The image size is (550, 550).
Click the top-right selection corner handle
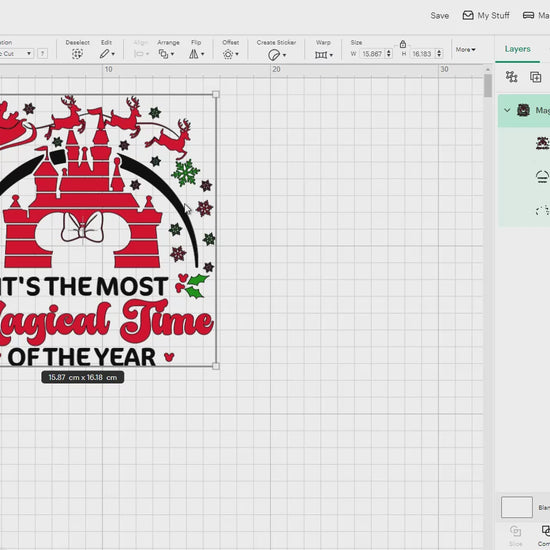(216, 94)
